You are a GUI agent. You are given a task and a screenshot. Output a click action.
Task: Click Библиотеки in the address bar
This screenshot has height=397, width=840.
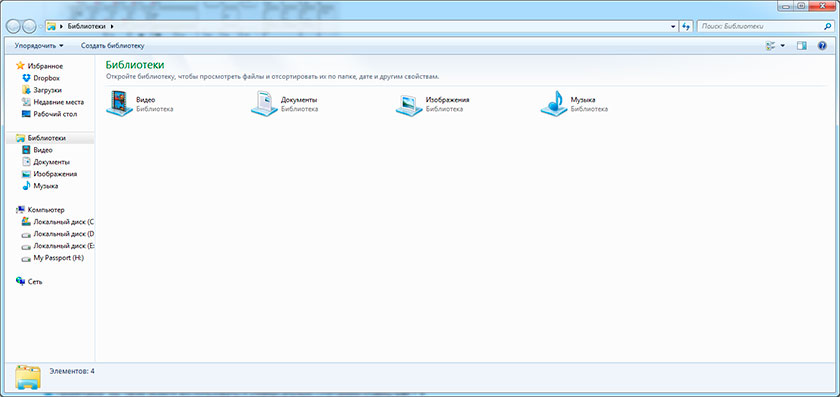(87, 26)
